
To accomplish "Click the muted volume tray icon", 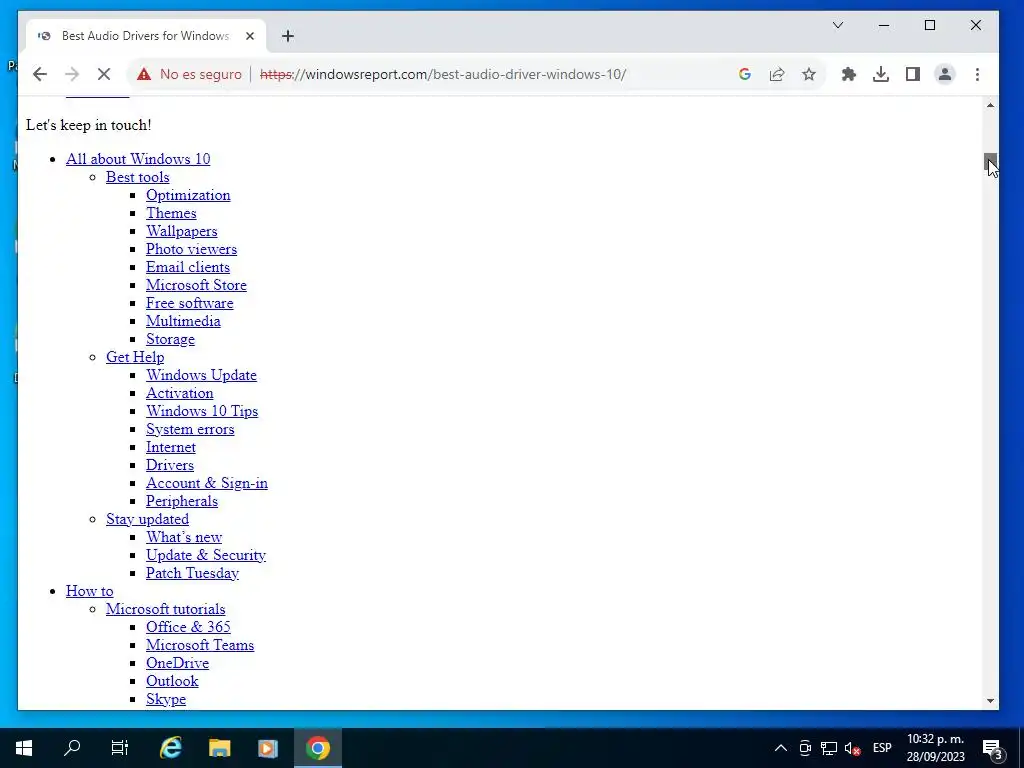I will coord(852,748).
